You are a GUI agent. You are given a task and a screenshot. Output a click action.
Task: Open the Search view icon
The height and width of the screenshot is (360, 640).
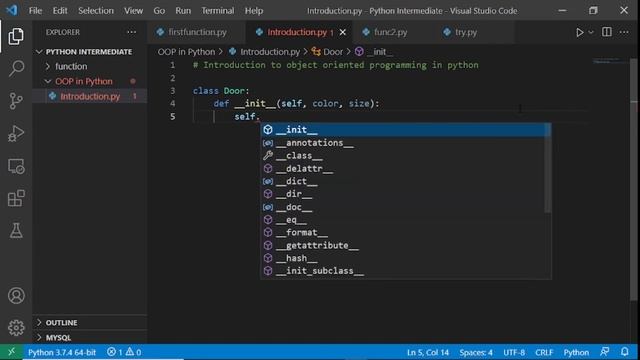16,68
